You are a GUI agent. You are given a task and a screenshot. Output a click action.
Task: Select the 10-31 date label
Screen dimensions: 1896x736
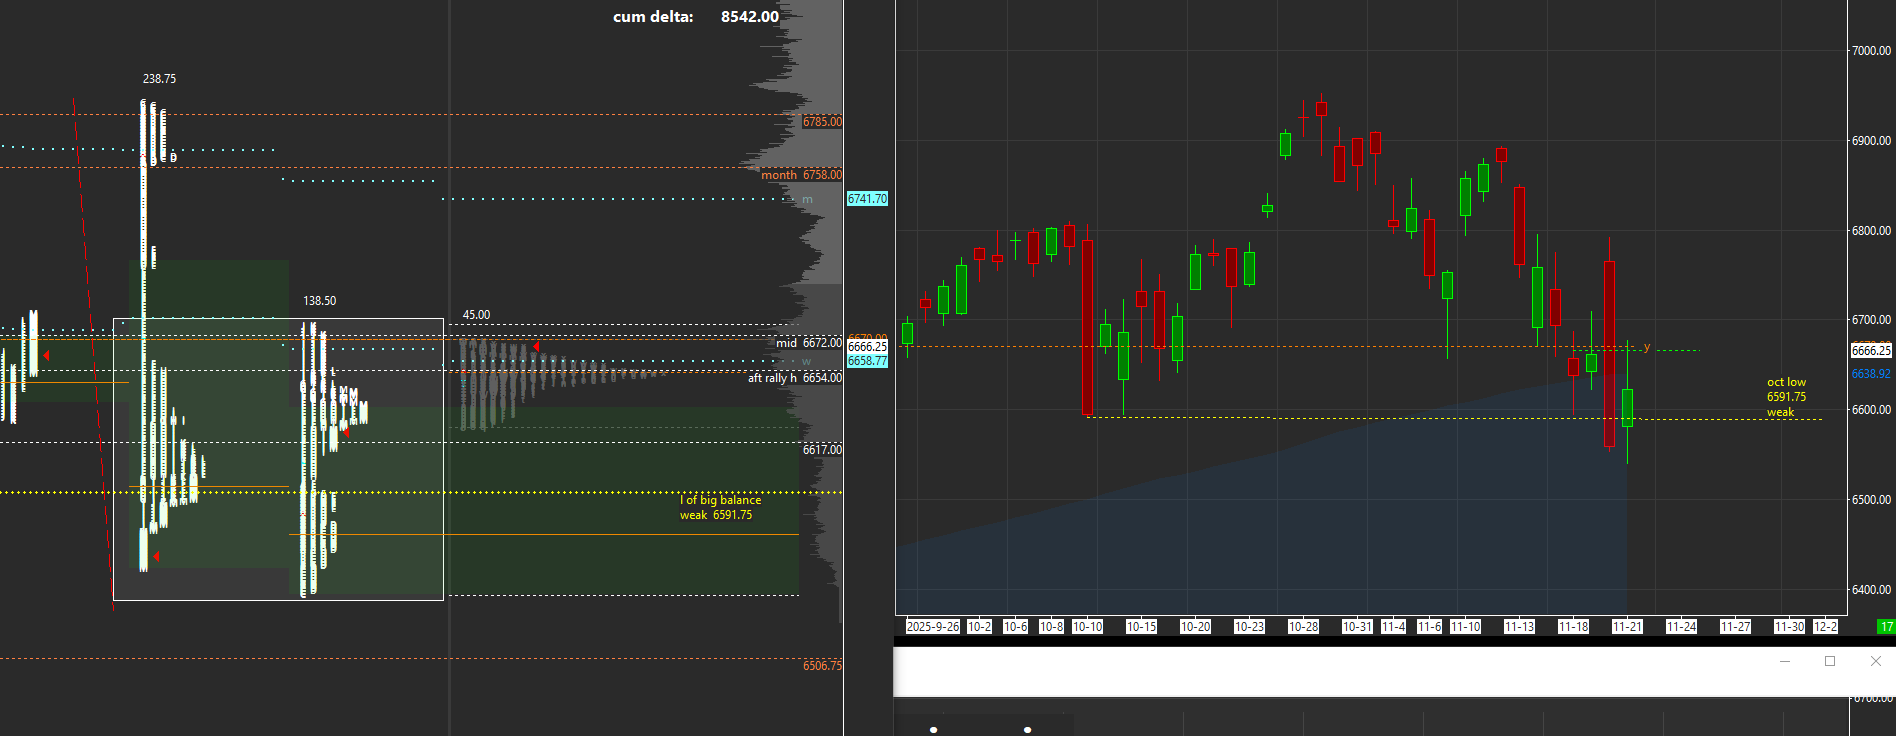(1357, 627)
